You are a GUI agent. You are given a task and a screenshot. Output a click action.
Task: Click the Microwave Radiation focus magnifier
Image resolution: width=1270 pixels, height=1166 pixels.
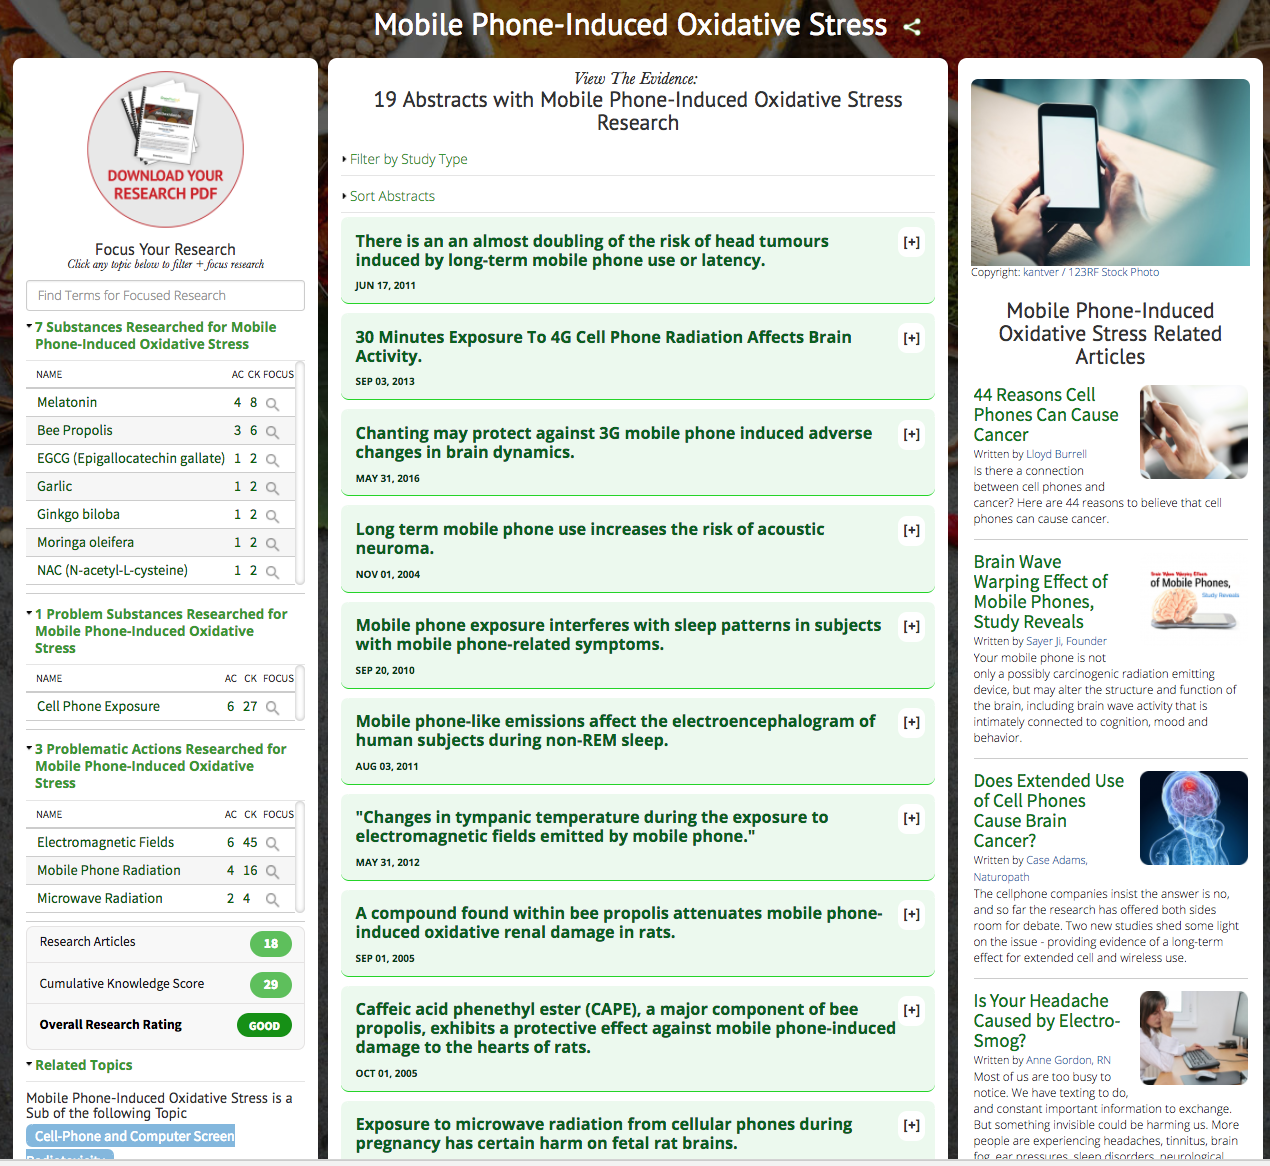[x=272, y=900]
